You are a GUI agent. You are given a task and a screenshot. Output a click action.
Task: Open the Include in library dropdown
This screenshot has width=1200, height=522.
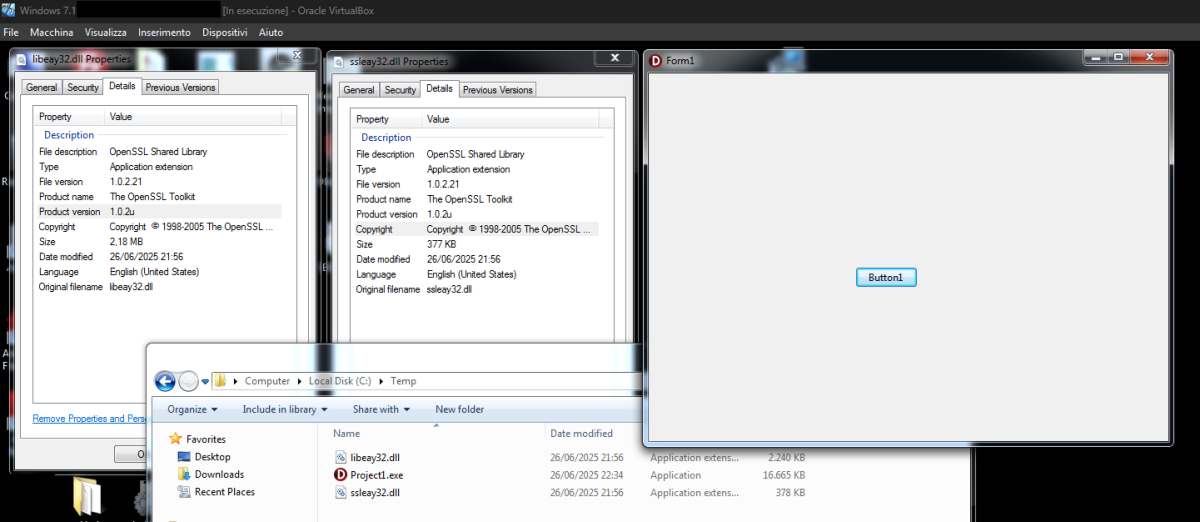[x=285, y=409]
